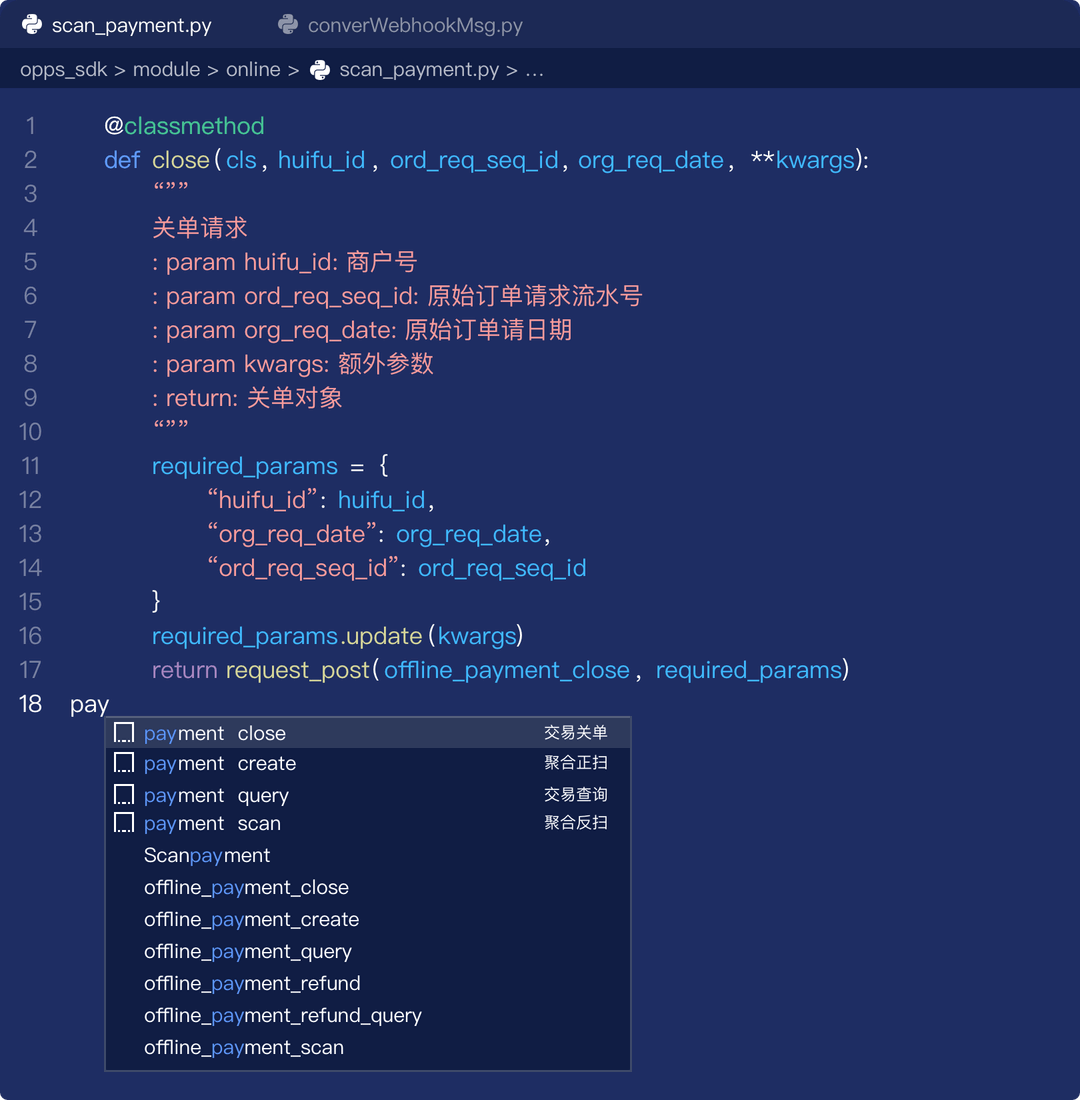
Task: Click line number 11 in gutter
Action: pos(31,466)
